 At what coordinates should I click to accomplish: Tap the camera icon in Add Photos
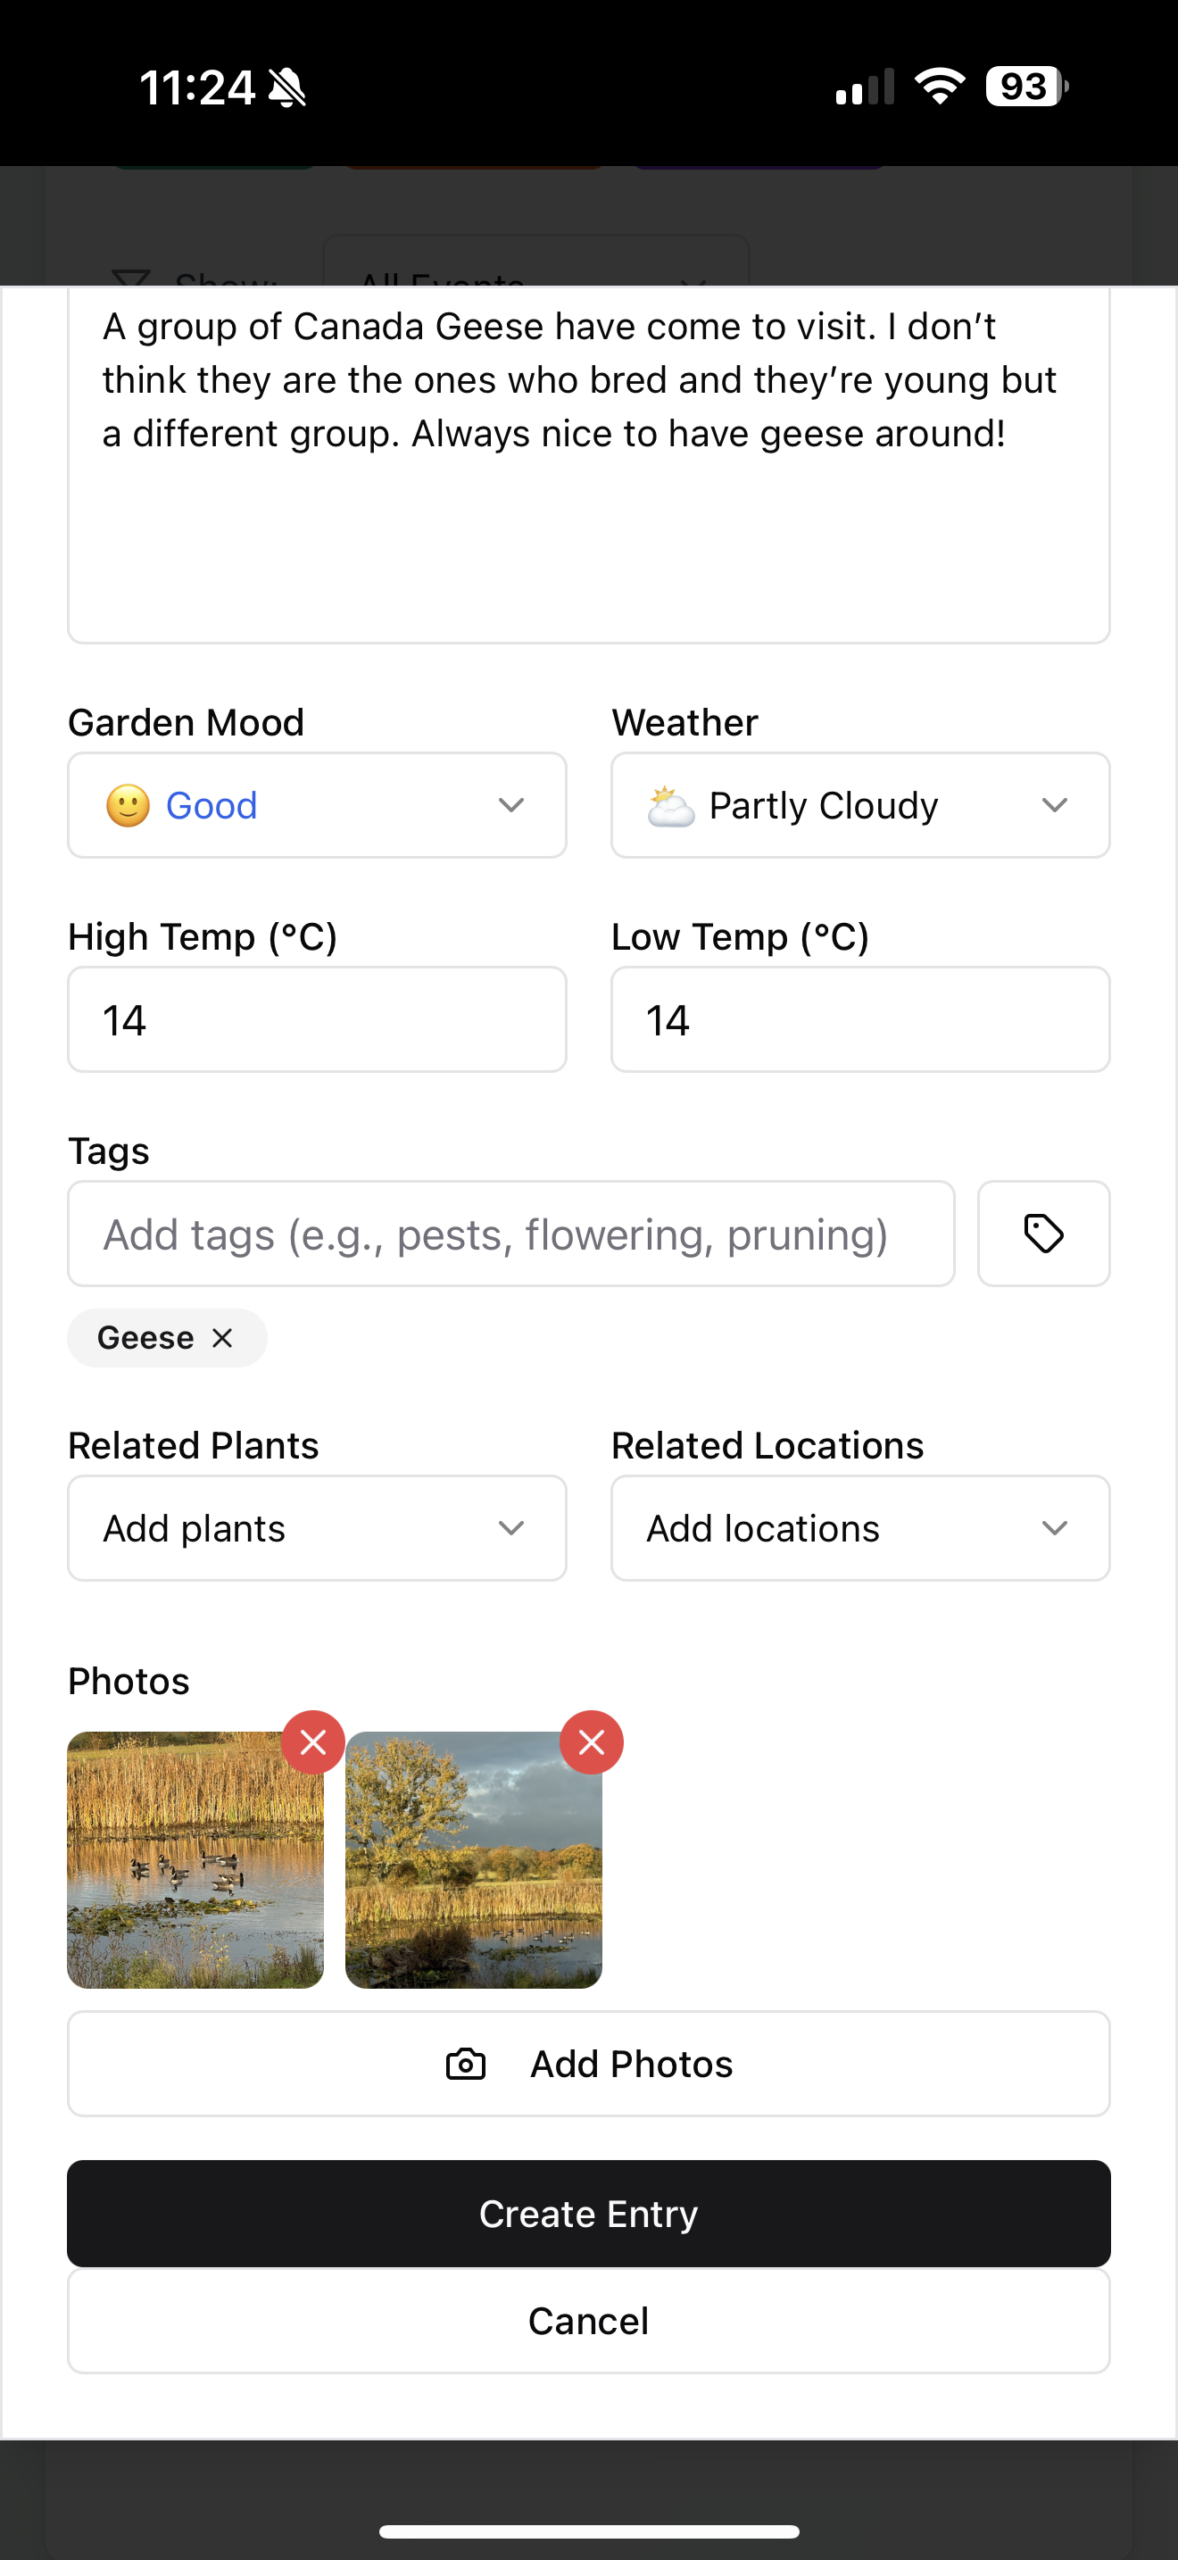click(x=465, y=2064)
